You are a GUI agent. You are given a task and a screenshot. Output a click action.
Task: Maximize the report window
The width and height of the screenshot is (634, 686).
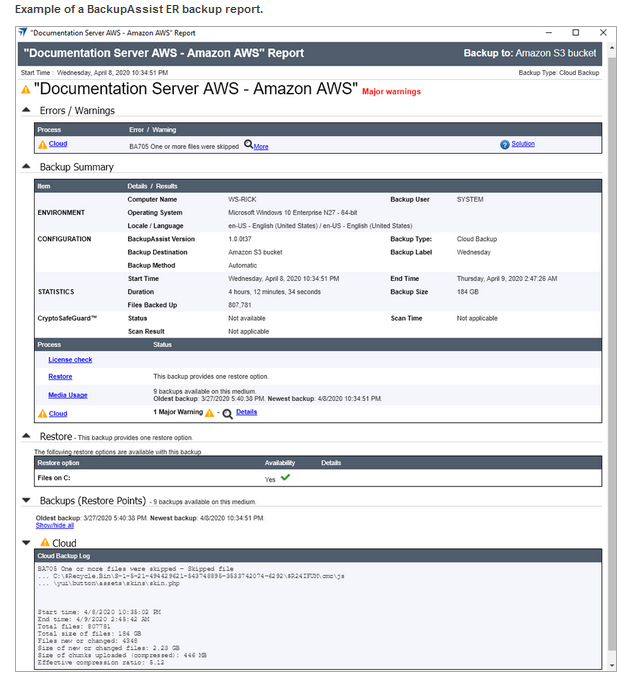coord(575,32)
